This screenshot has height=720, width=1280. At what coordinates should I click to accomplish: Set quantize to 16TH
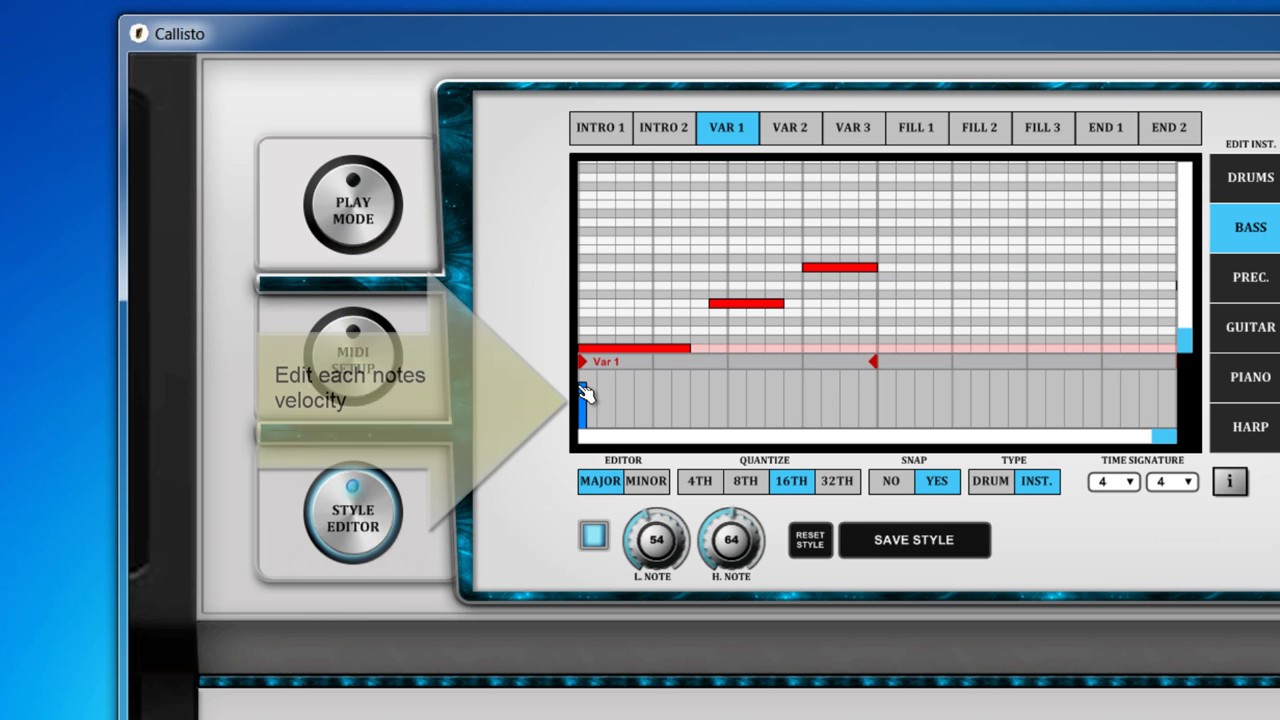791,481
